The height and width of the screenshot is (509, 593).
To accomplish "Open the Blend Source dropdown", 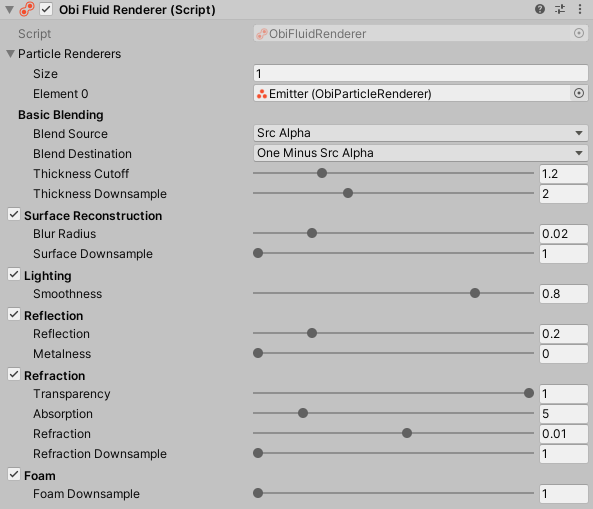I will click(421, 133).
